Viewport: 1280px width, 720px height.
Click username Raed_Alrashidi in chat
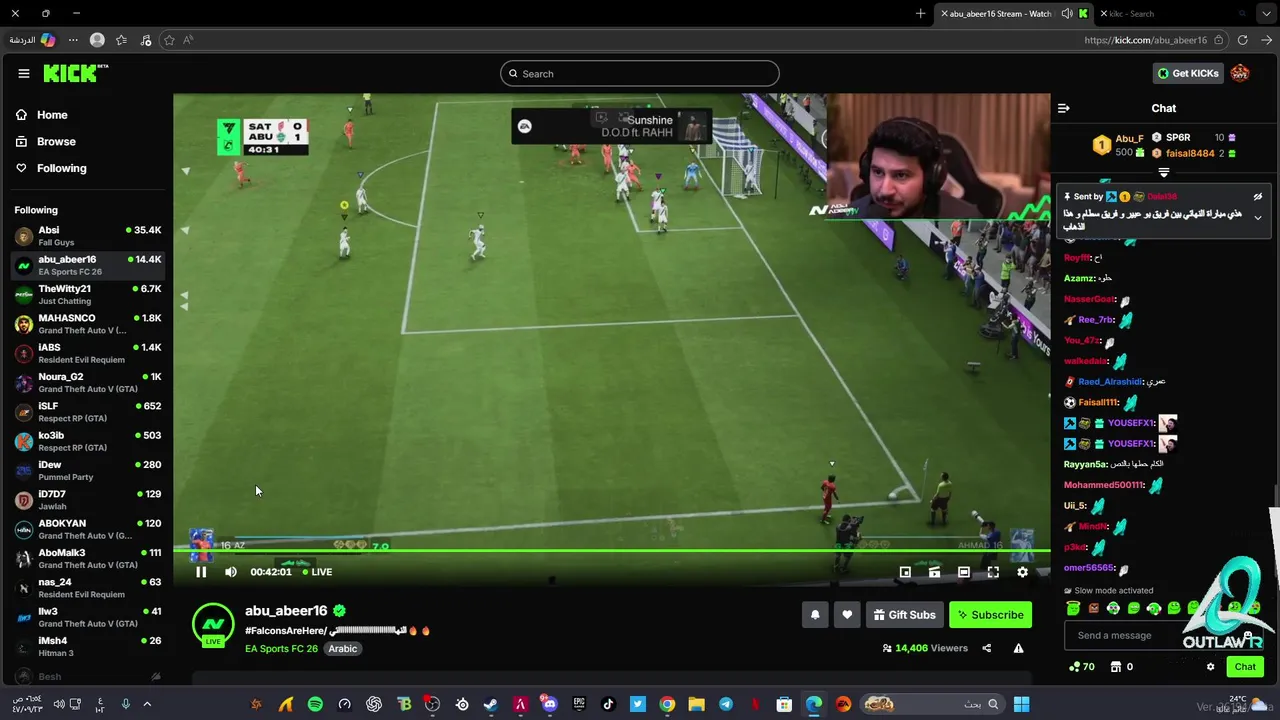(x=1110, y=381)
